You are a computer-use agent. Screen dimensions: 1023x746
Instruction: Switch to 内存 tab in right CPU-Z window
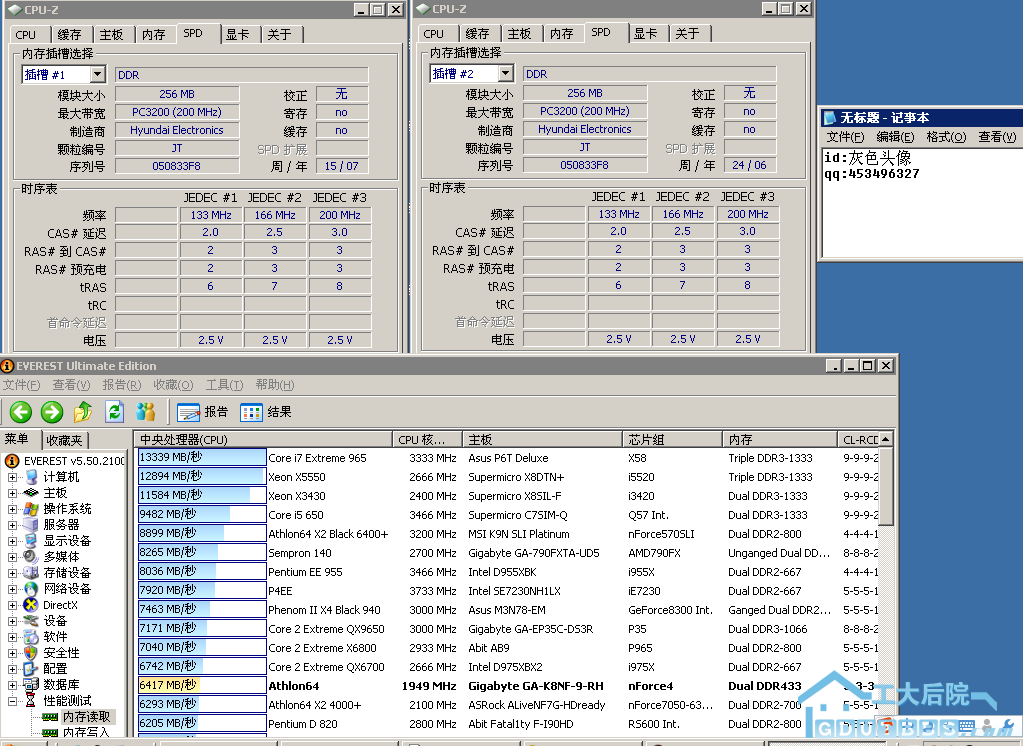click(x=561, y=34)
